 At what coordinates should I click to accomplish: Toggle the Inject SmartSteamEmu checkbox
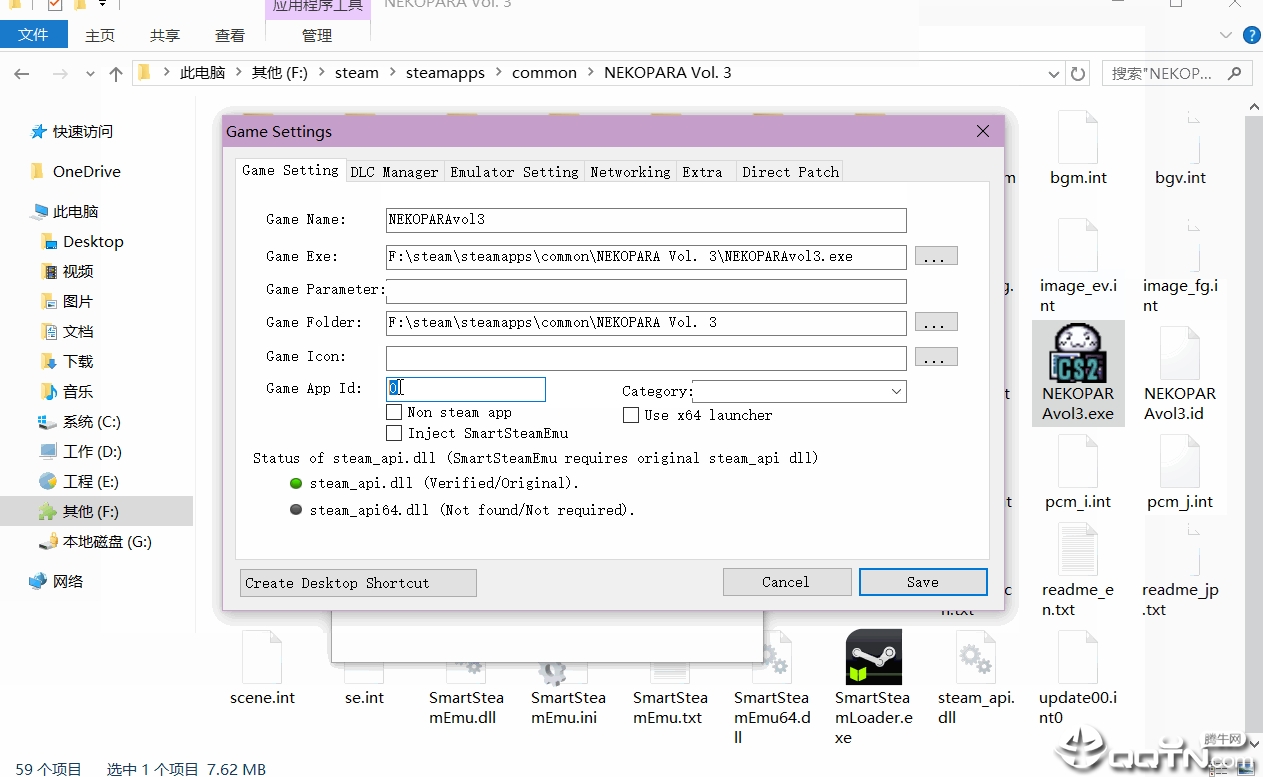[394, 433]
